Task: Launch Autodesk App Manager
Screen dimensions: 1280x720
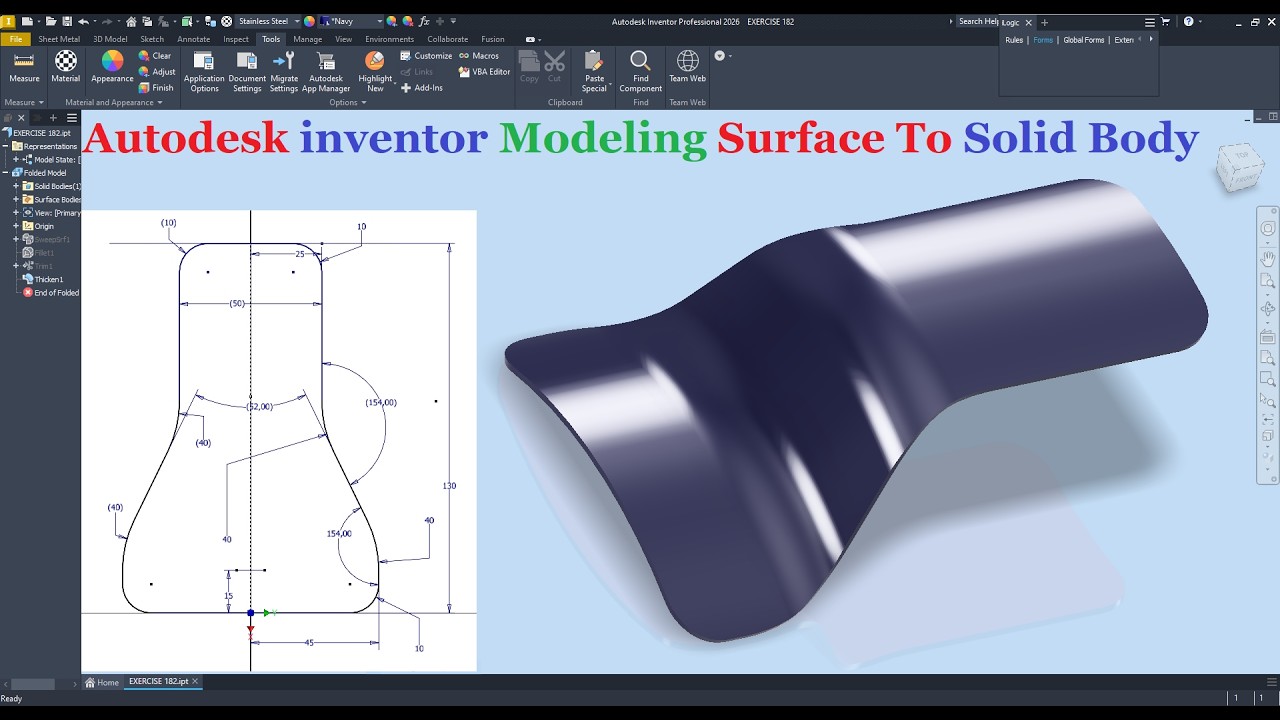Action: click(x=326, y=72)
